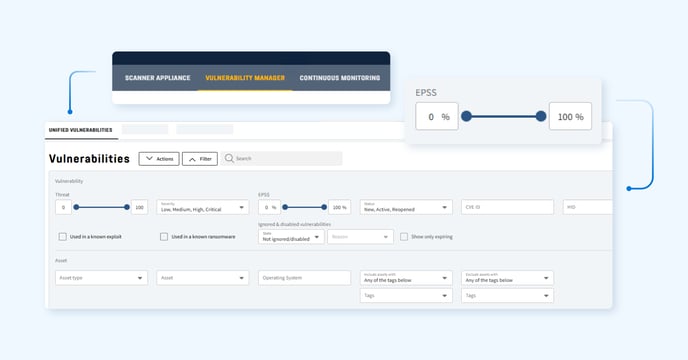The image size is (688, 360).
Task: Click the Operating System input field
Action: coord(305,278)
